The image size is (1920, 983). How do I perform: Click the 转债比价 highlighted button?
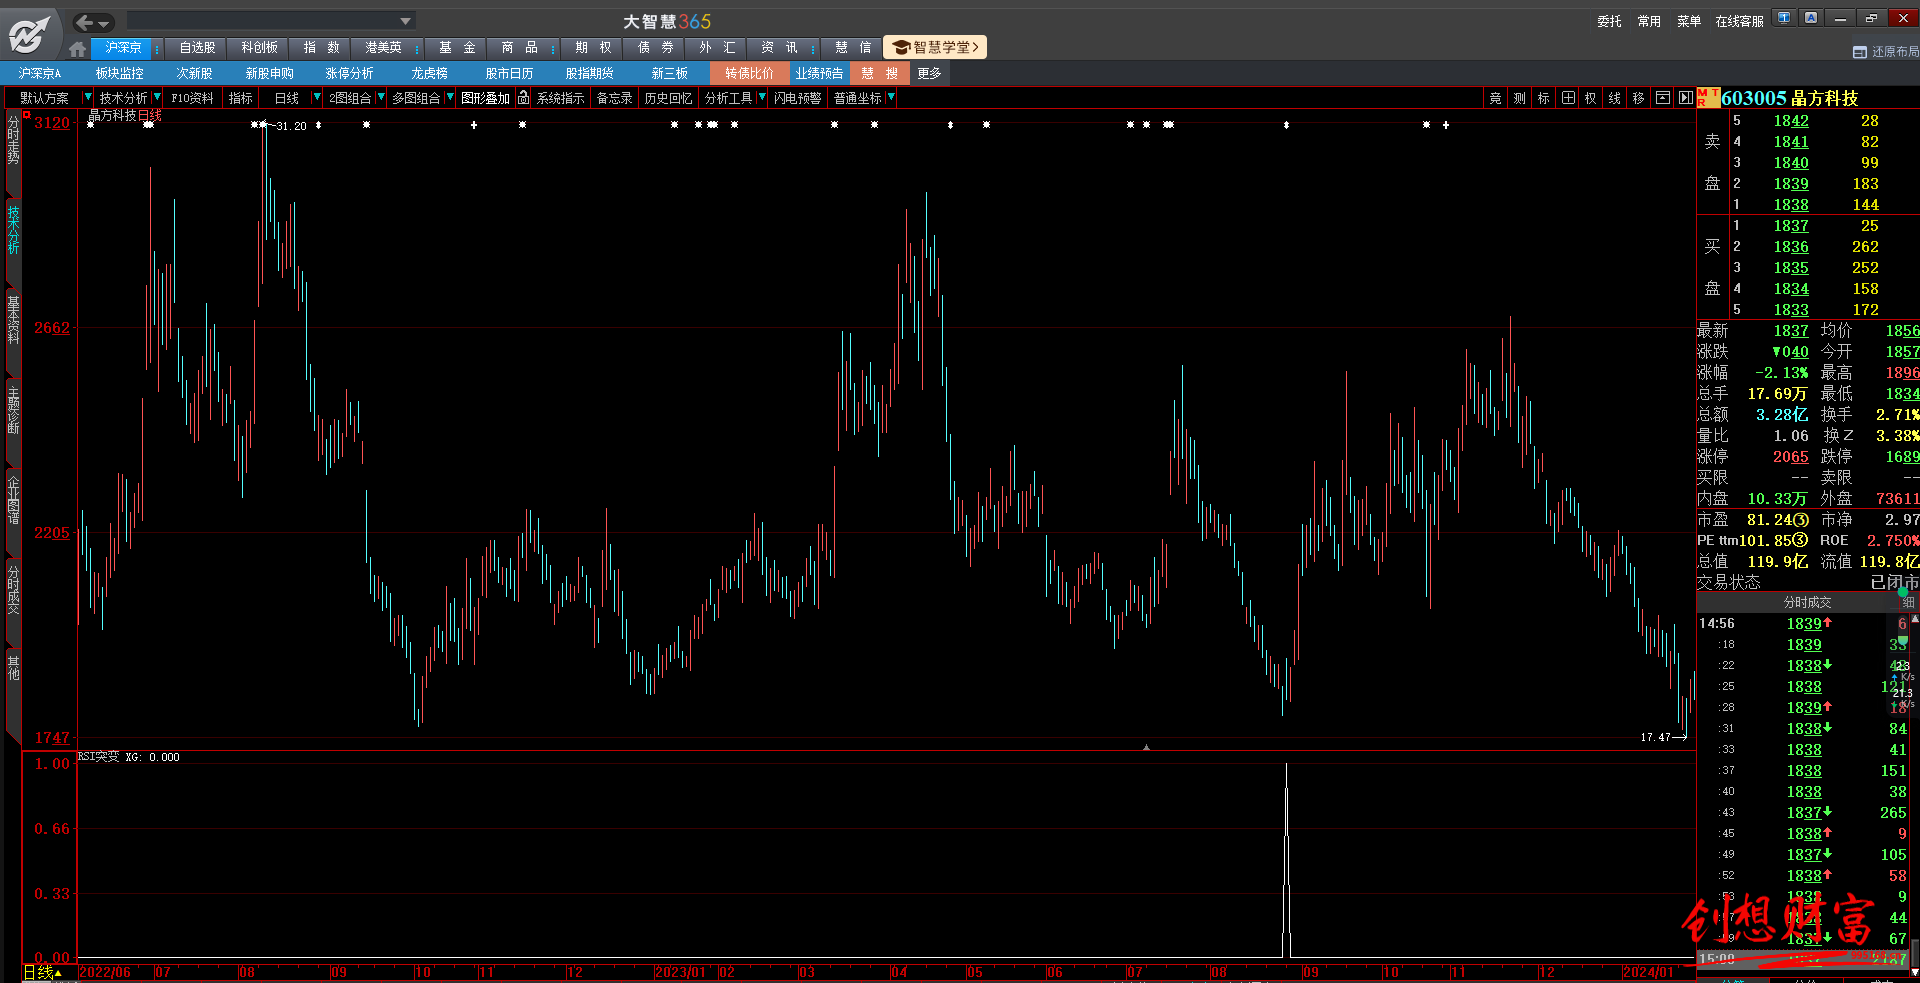(749, 73)
